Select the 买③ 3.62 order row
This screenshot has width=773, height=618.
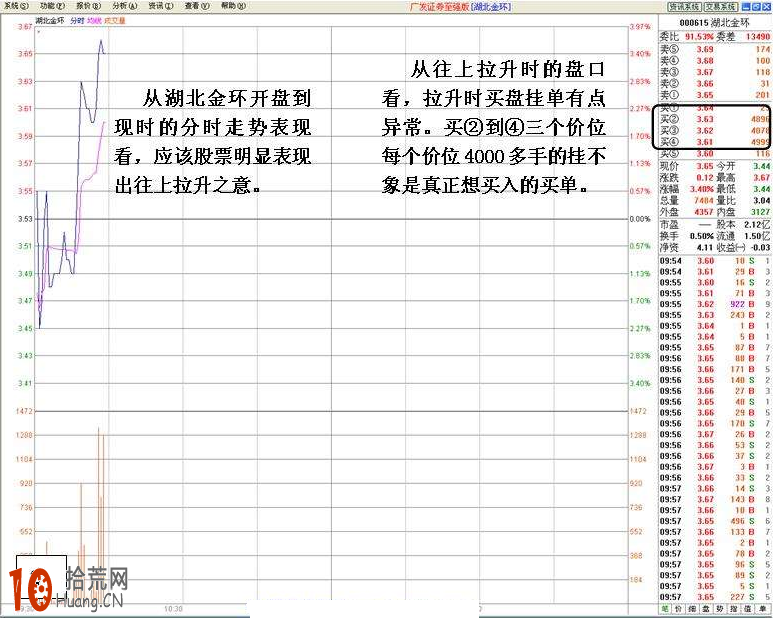pos(715,131)
